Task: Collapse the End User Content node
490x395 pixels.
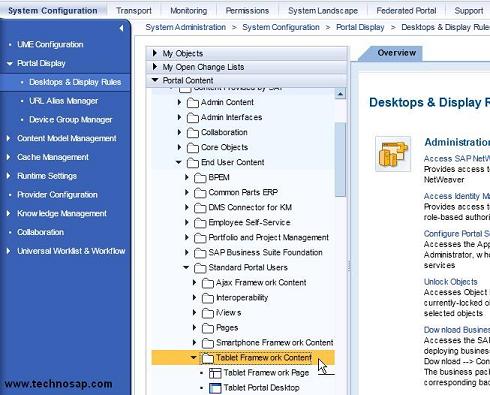Action: (179, 162)
